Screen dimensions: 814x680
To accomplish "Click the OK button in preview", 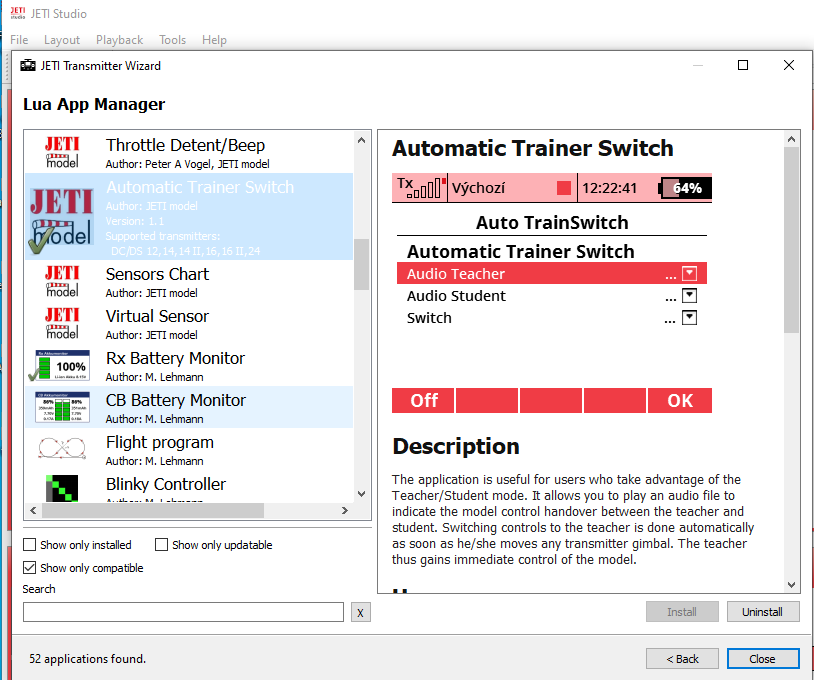I will 680,400.
